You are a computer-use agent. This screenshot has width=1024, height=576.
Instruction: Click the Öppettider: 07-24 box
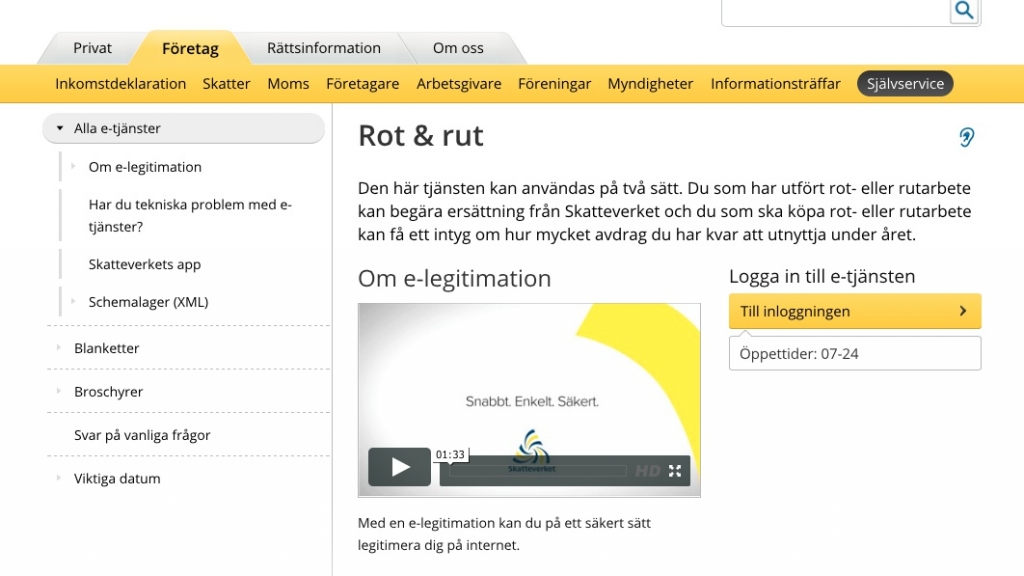[x=855, y=353]
